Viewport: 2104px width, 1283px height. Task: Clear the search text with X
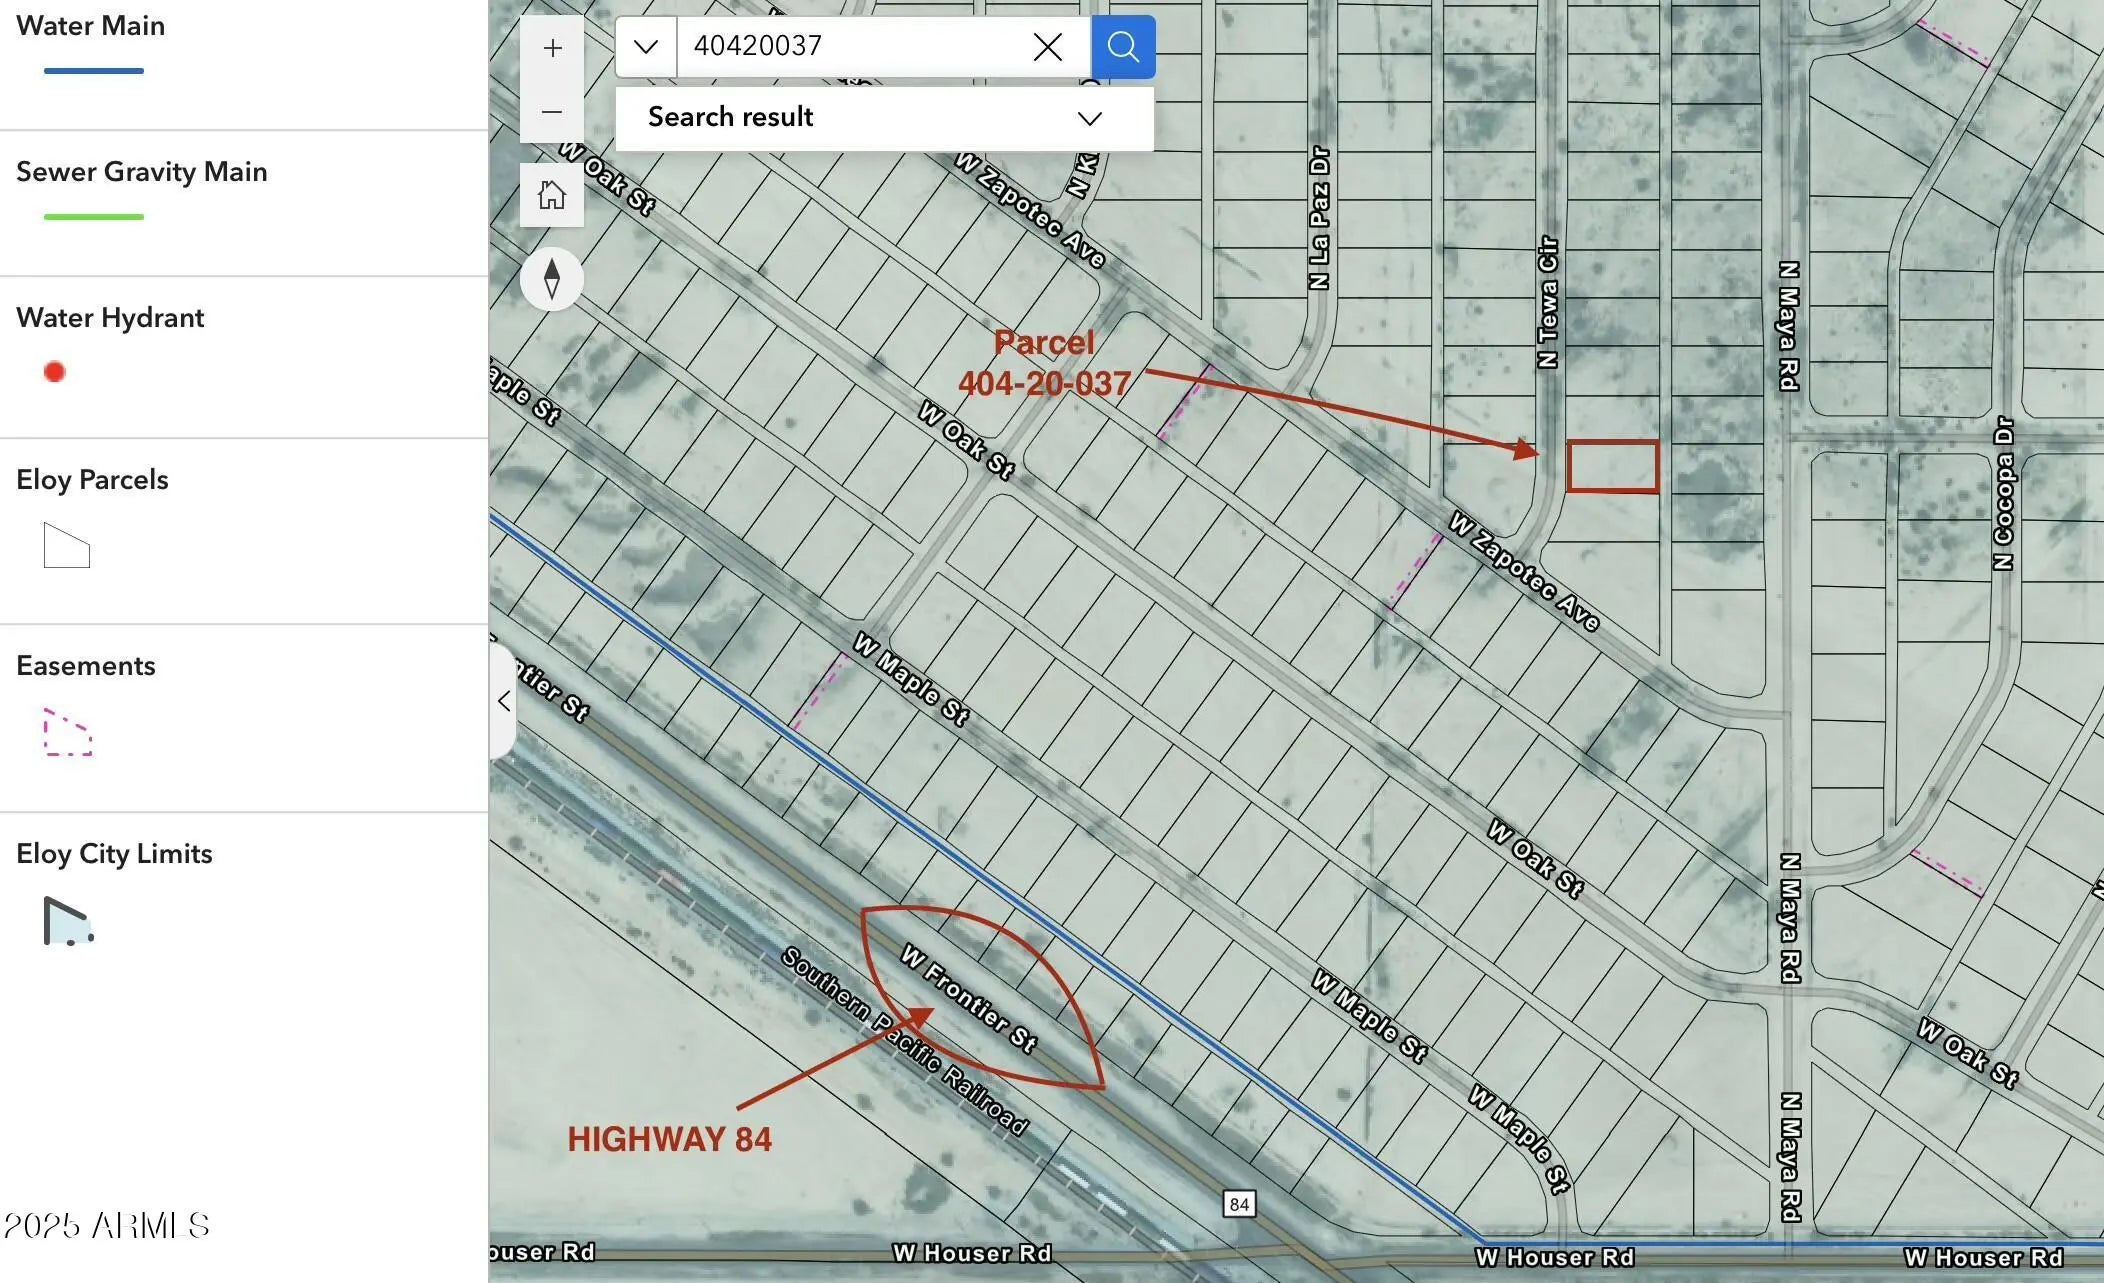coord(1047,47)
